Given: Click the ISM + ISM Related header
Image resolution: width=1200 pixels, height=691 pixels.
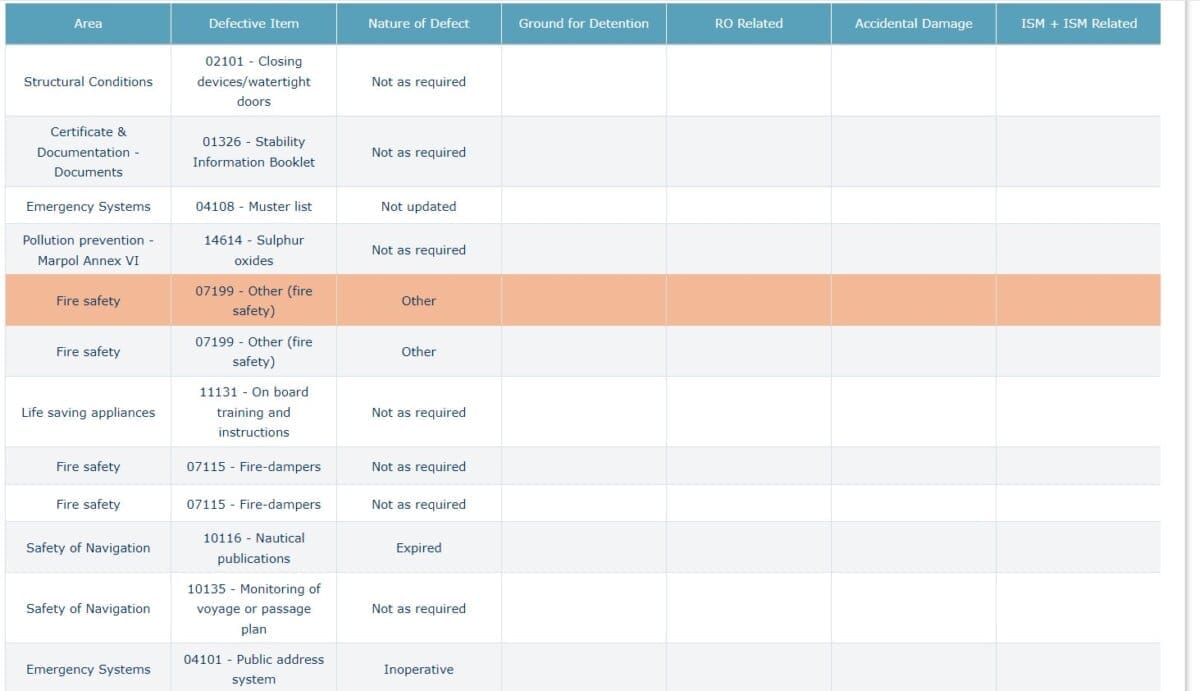Looking at the screenshot, I should click(x=1078, y=23).
